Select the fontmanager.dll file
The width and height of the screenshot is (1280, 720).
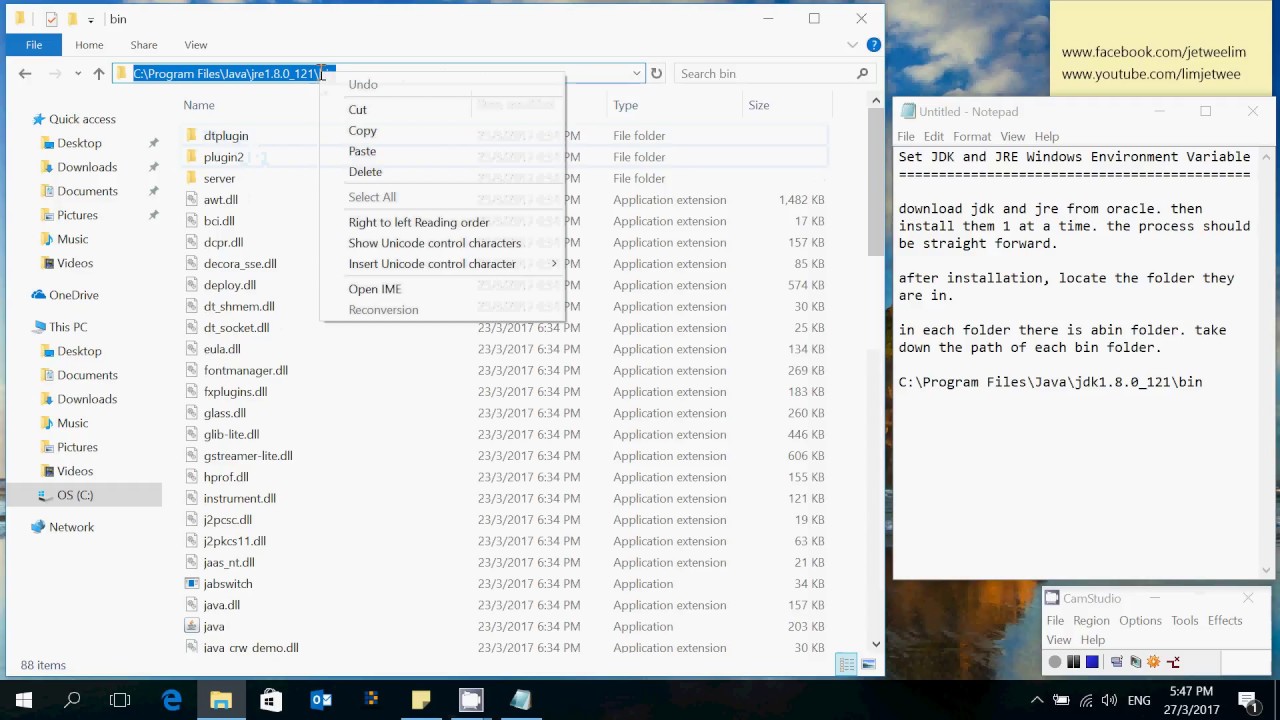(246, 370)
